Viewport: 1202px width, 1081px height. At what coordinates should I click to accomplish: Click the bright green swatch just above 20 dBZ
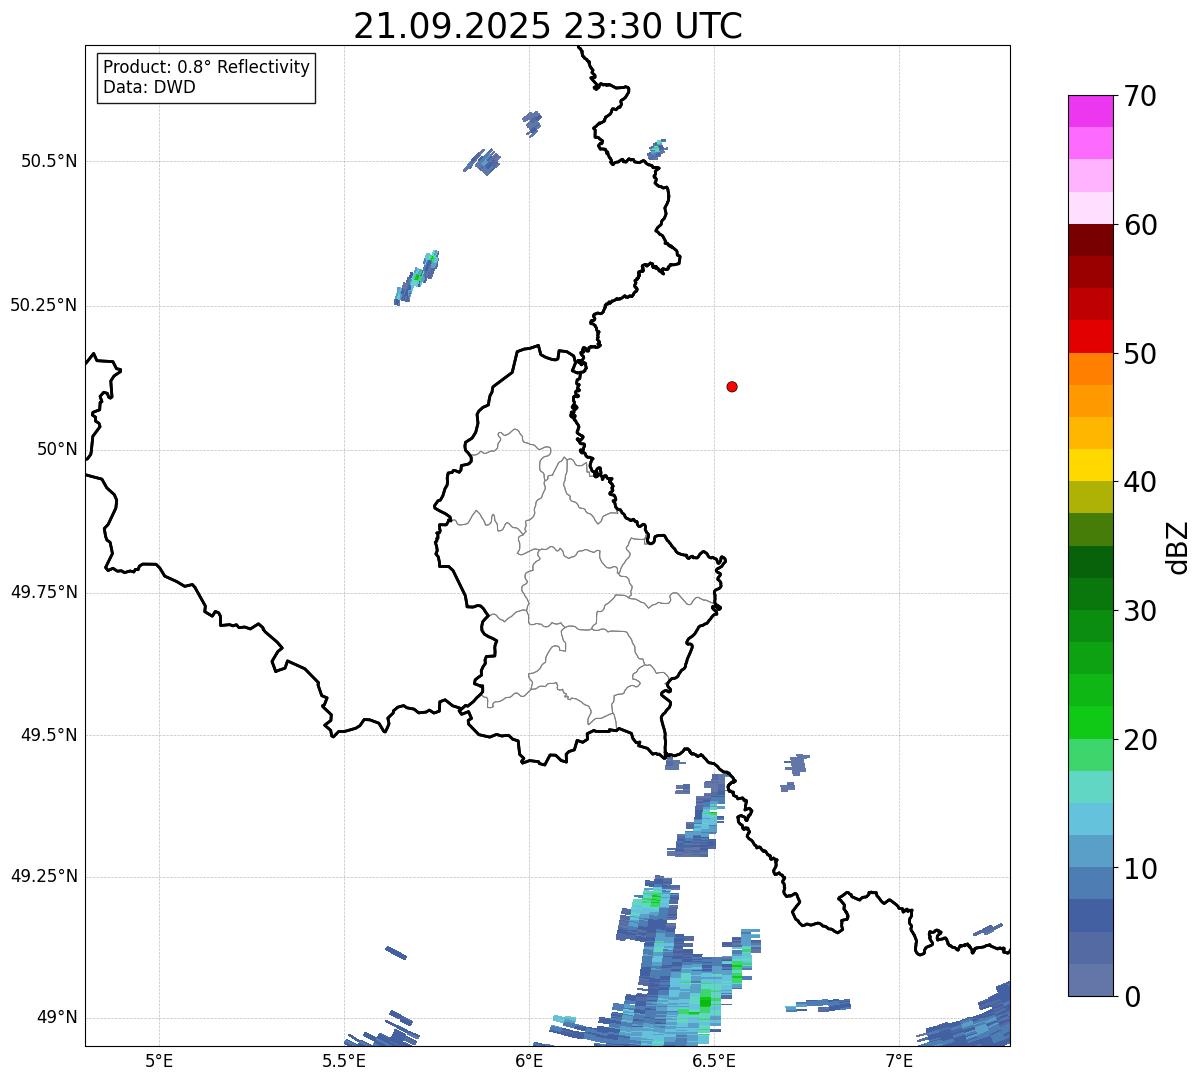point(1090,723)
